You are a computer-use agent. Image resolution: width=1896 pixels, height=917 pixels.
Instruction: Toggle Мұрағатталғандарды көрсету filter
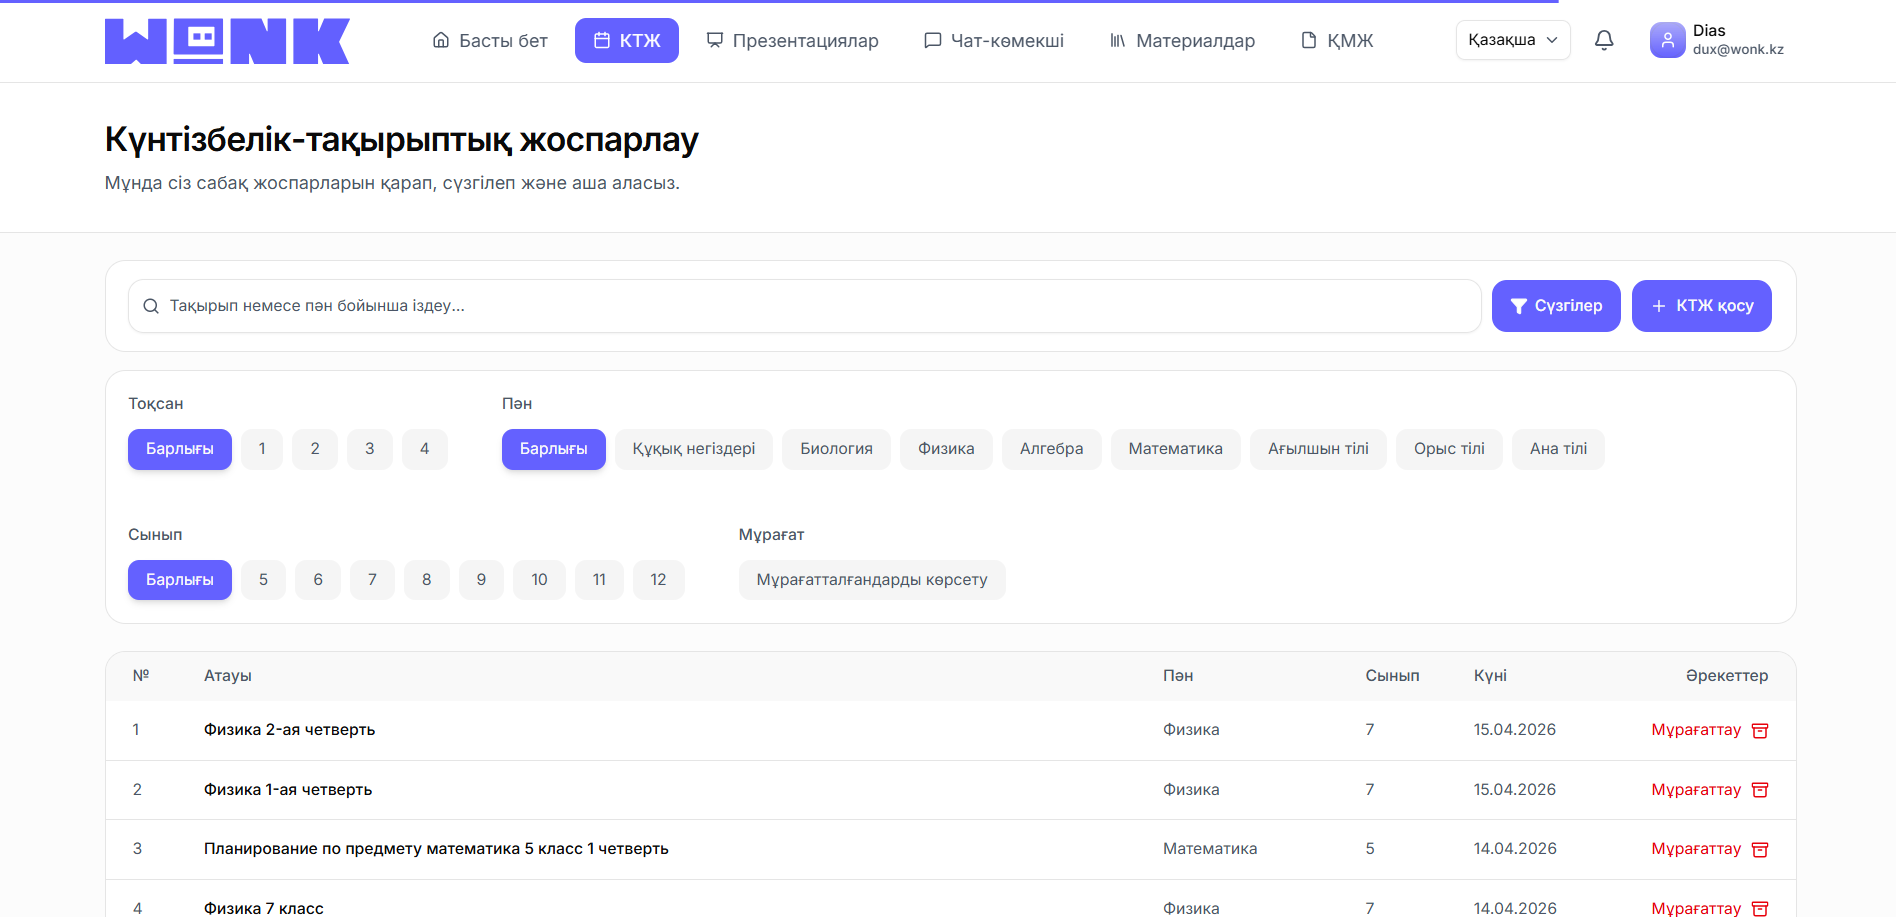pyautogui.click(x=871, y=580)
